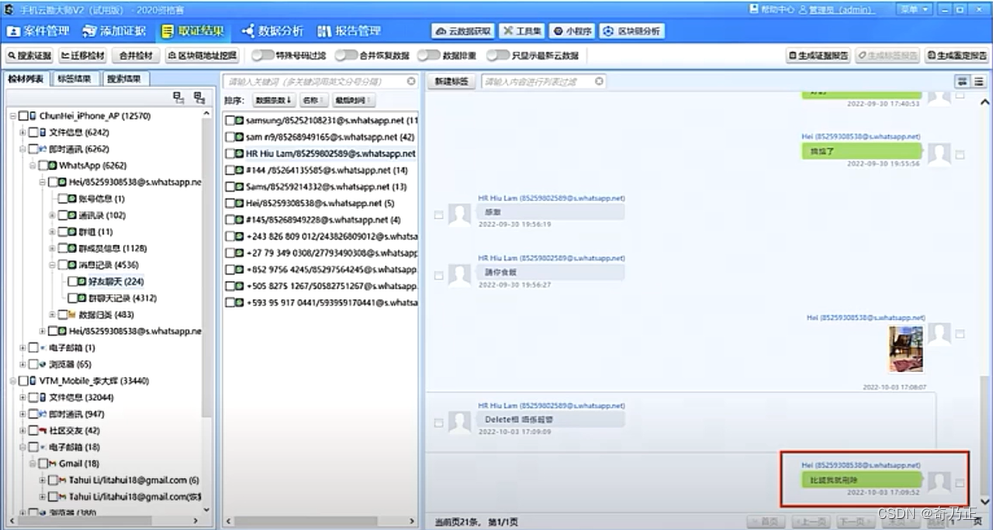Open 区块链分析 tool

[x=632, y=31]
